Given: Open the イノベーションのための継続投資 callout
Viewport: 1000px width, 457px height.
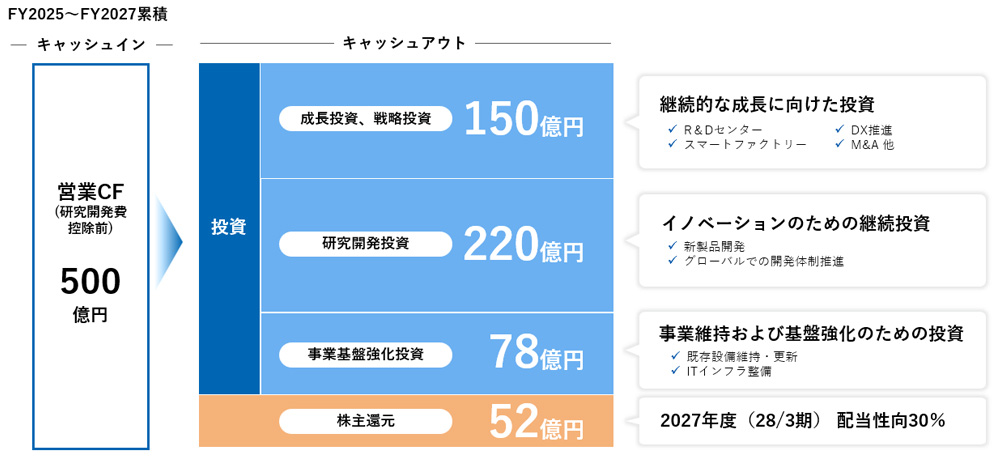Looking at the screenshot, I should (812, 240).
